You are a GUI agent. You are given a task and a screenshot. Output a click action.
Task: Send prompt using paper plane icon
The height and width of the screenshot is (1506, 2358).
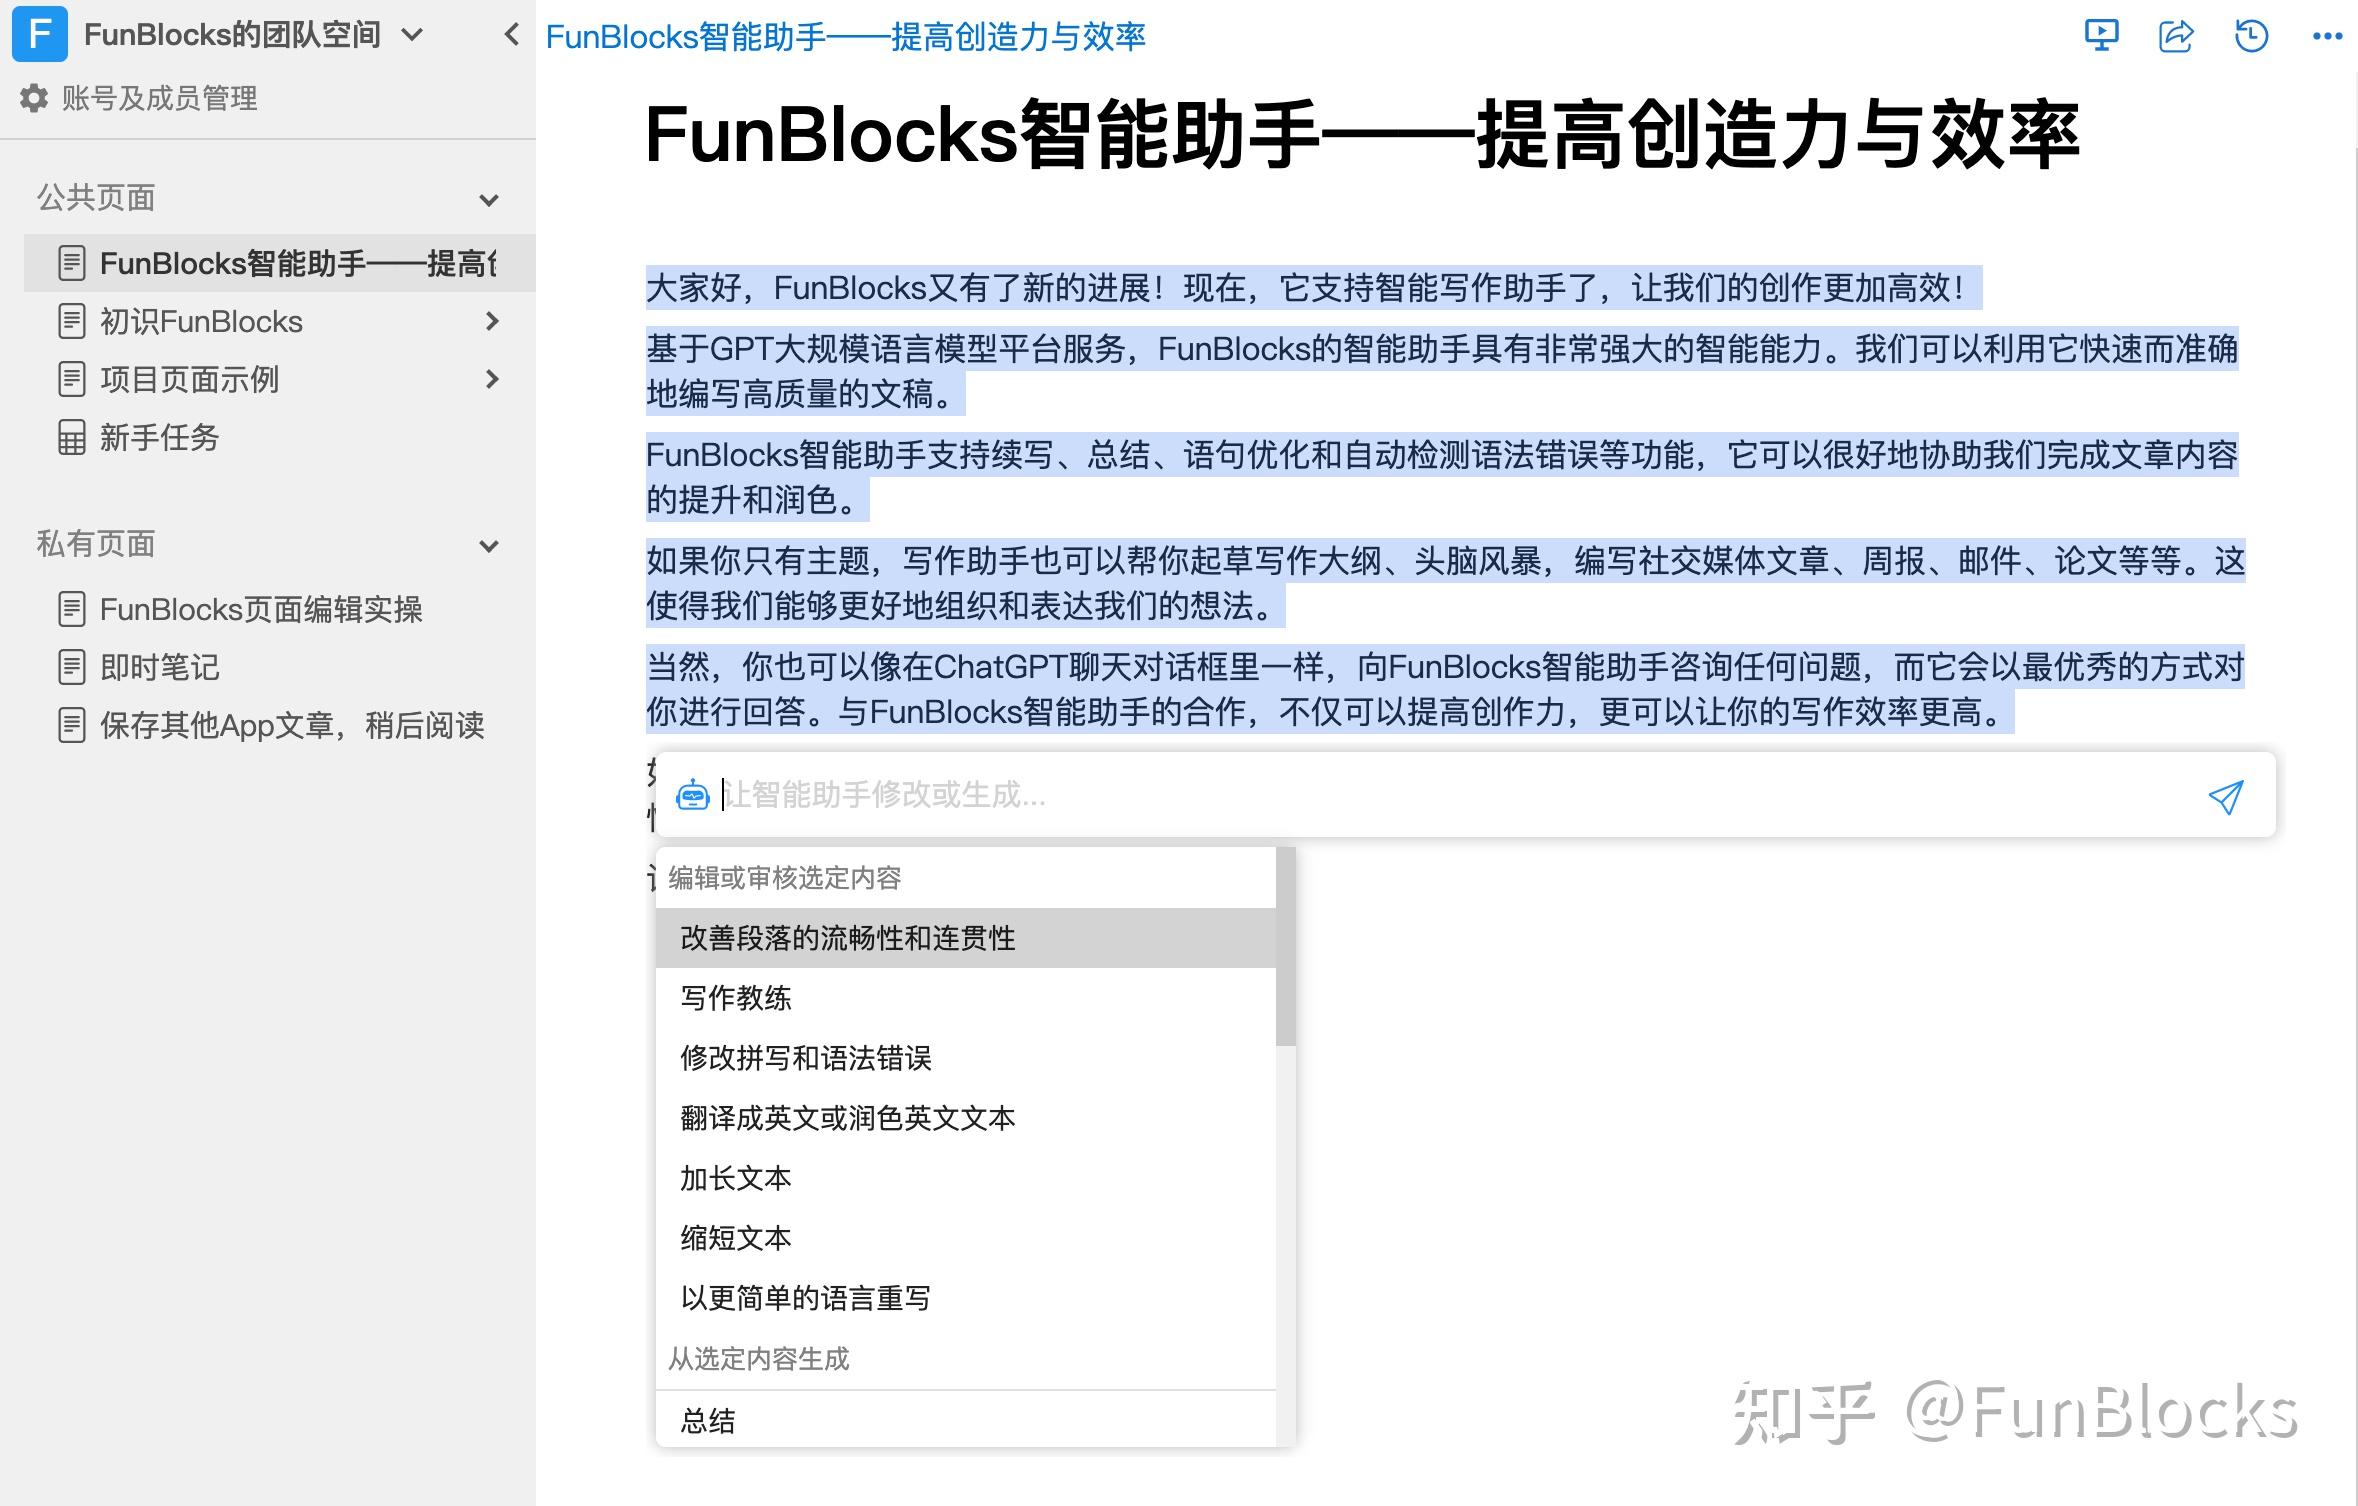tap(2226, 795)
